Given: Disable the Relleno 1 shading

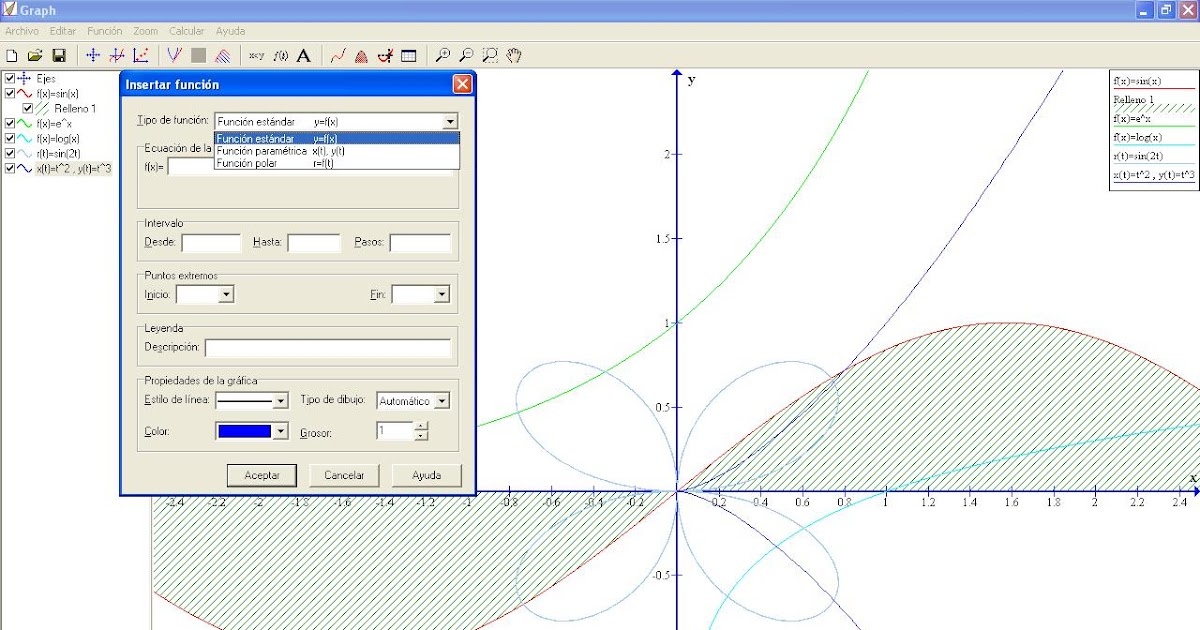Looking at the screenshot, I should (x=26, y=107).
